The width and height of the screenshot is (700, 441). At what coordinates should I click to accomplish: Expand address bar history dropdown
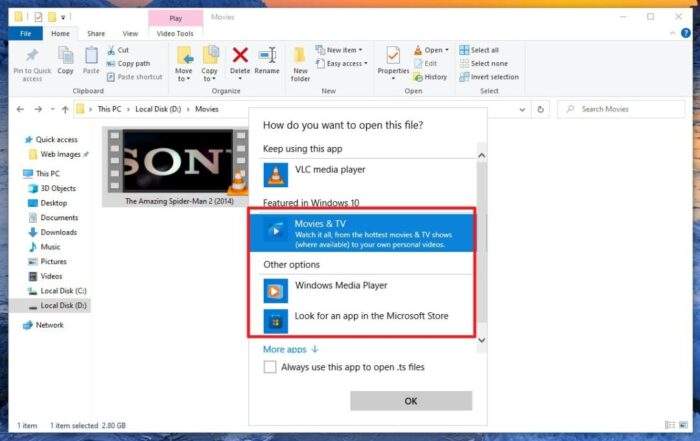(522, 109)
